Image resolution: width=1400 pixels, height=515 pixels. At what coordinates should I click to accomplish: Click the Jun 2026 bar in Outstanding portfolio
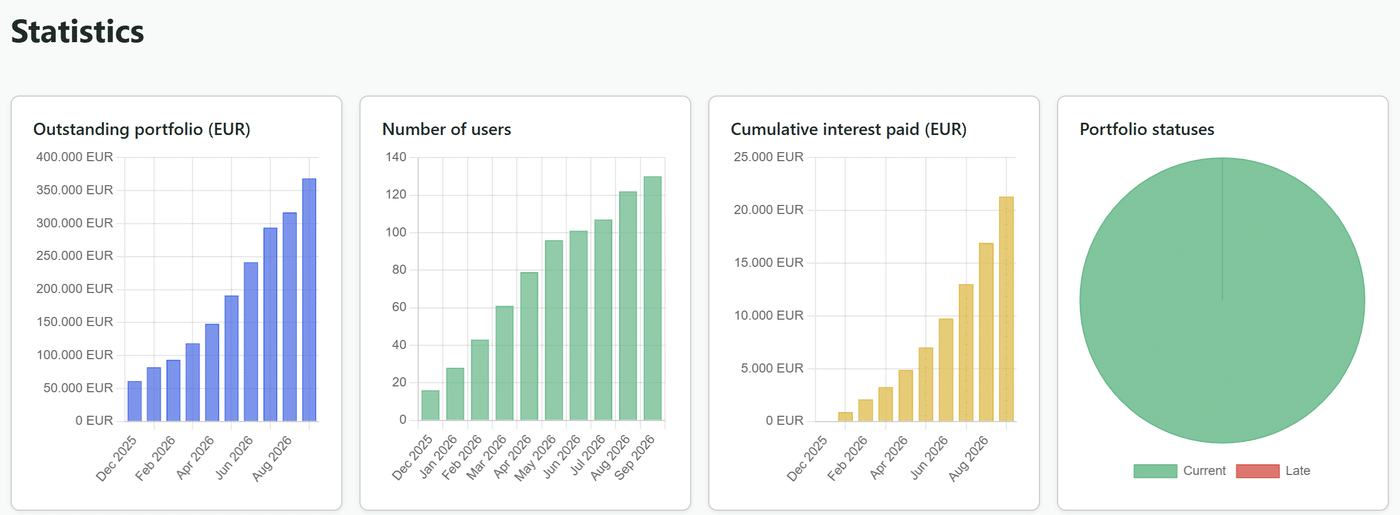tap(251, 341)
